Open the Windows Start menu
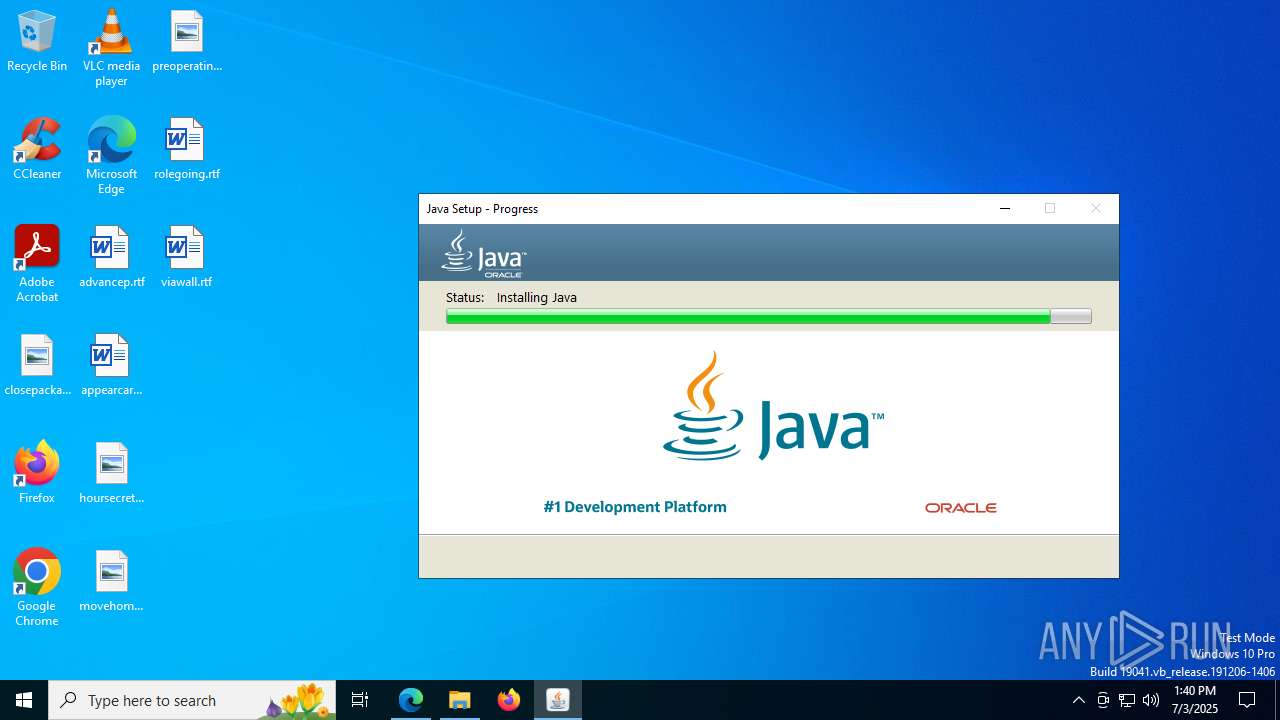 click(24, 700)
